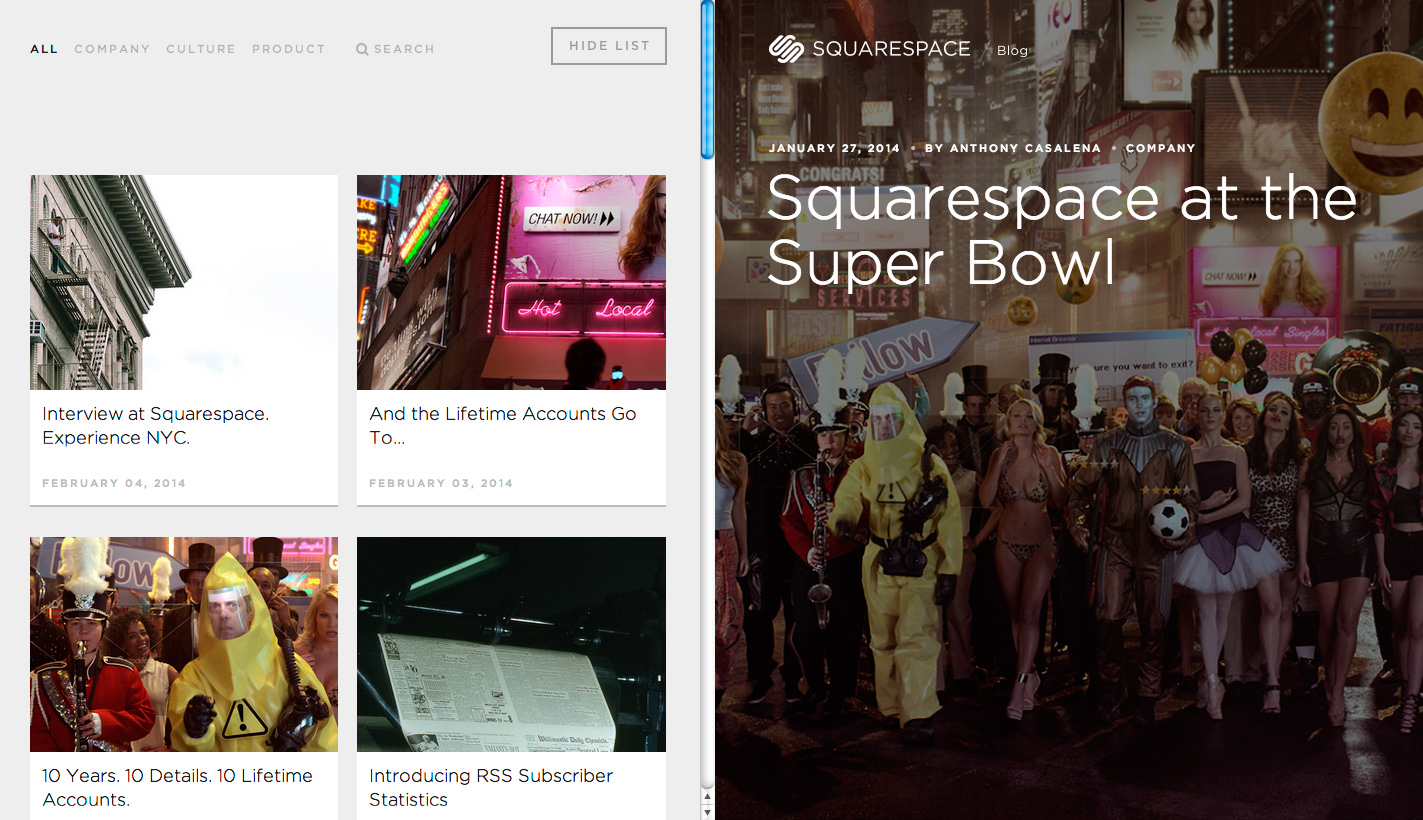The height and width of the screenshot is (820, 1423).
Task: Click the SQUARESPACE wordmark in the header
Action: coord(891,48)
